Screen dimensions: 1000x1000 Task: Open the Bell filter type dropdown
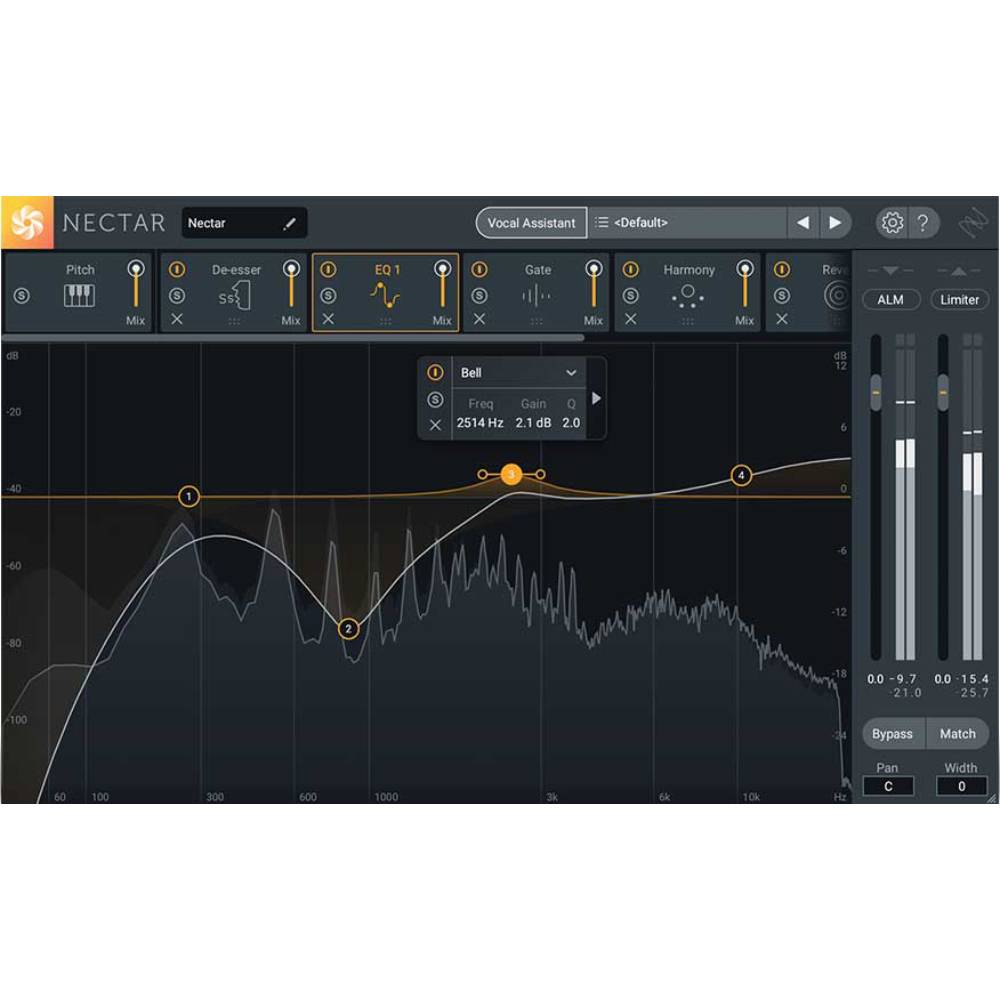pos(518,373)
